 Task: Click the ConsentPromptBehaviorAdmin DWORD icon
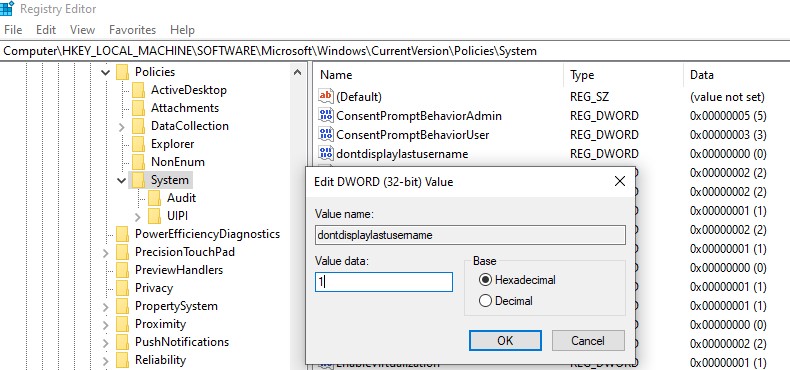[326, 115]
